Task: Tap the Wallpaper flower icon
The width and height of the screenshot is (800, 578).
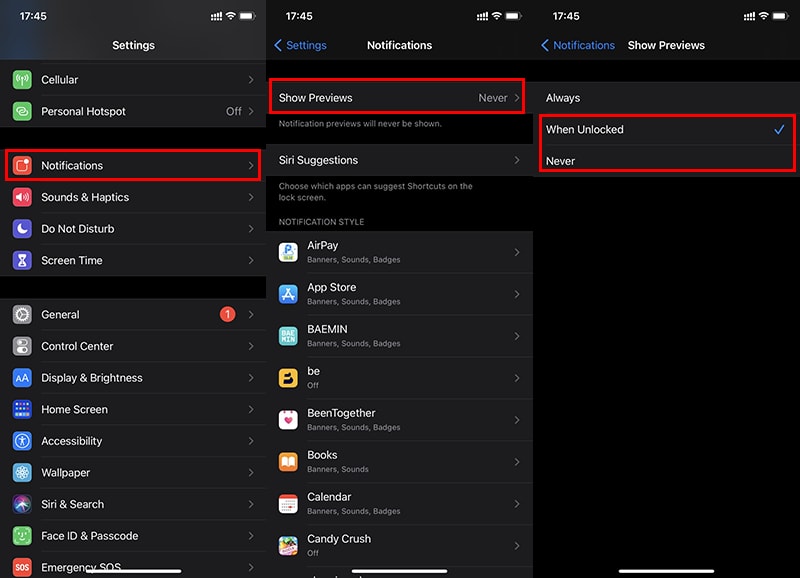Action: coord(22,472)
